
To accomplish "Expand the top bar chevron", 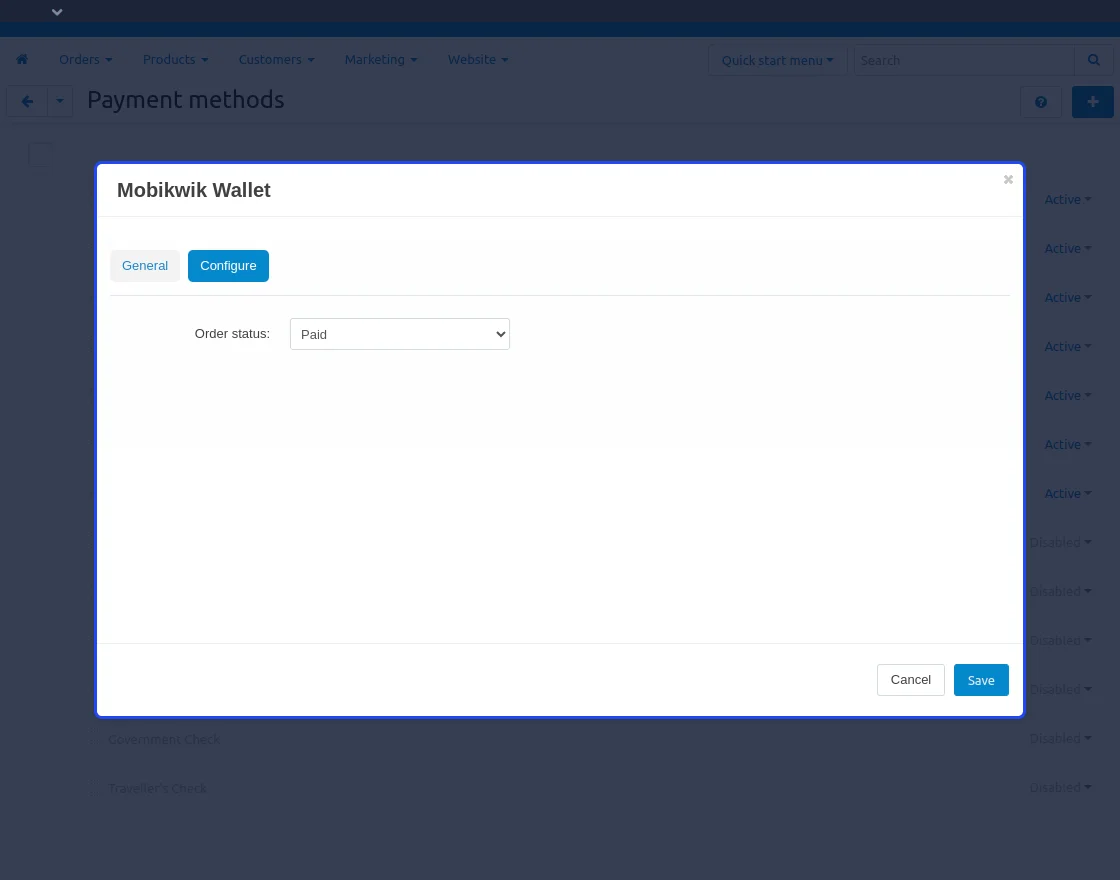I will (57, 12).
